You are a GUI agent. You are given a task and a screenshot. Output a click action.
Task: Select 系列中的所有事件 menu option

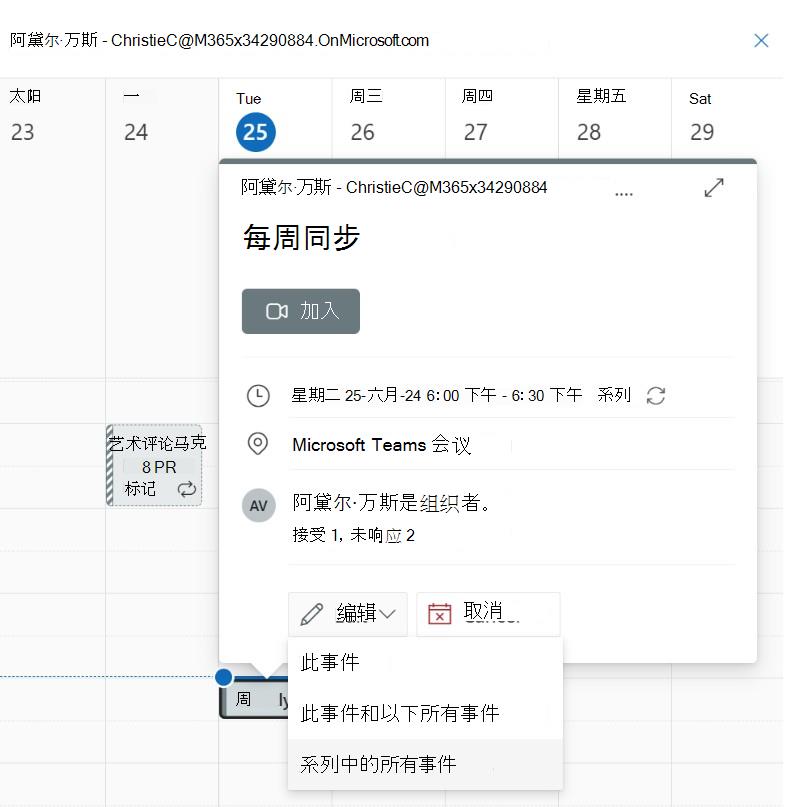pyautogui.click(x=425, y=764)
